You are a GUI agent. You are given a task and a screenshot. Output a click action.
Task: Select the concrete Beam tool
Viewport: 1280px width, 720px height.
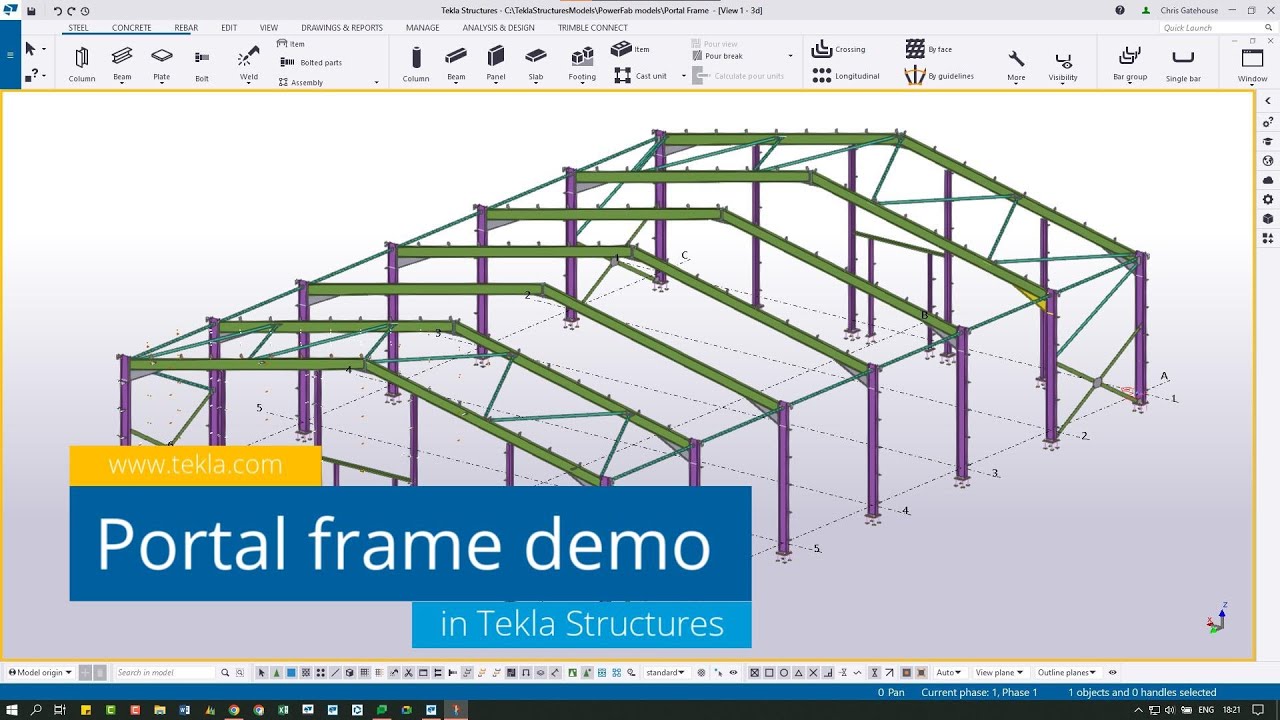(x=456, y=64)
